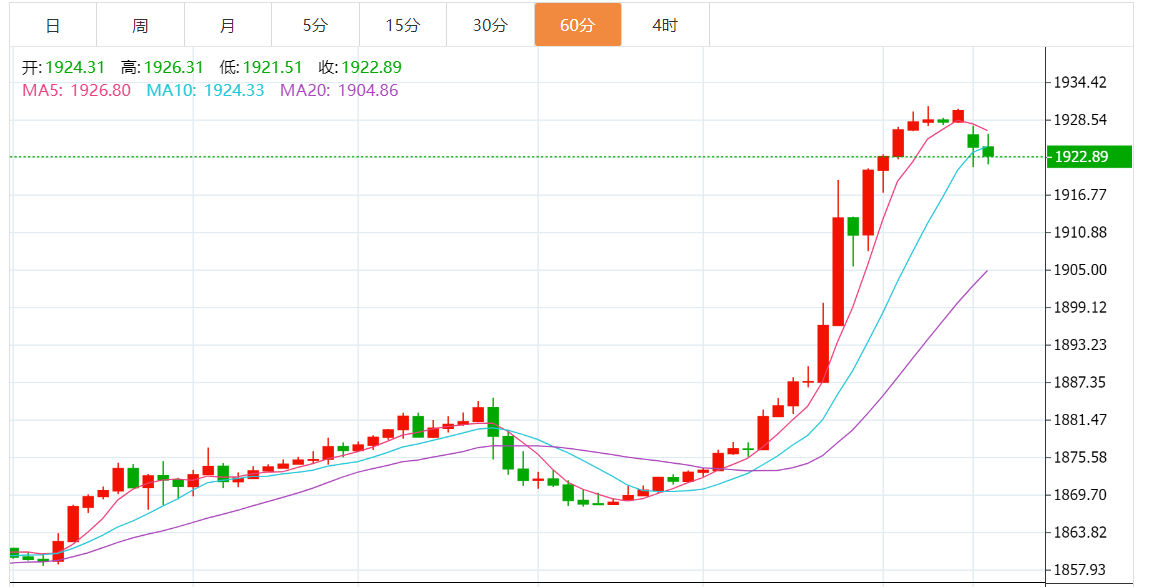Select the 15分 interval tab
The image size is (1149, 587).
pyautogui.click(x=403, y=25)
